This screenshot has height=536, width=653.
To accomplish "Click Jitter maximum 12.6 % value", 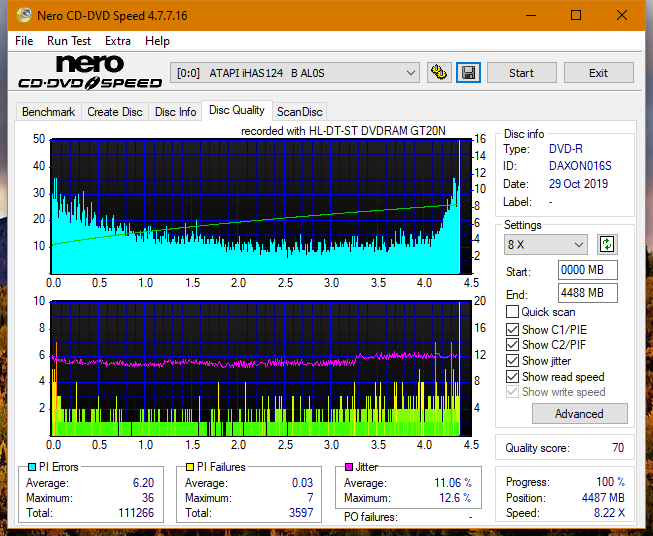I will pos(455,498).
